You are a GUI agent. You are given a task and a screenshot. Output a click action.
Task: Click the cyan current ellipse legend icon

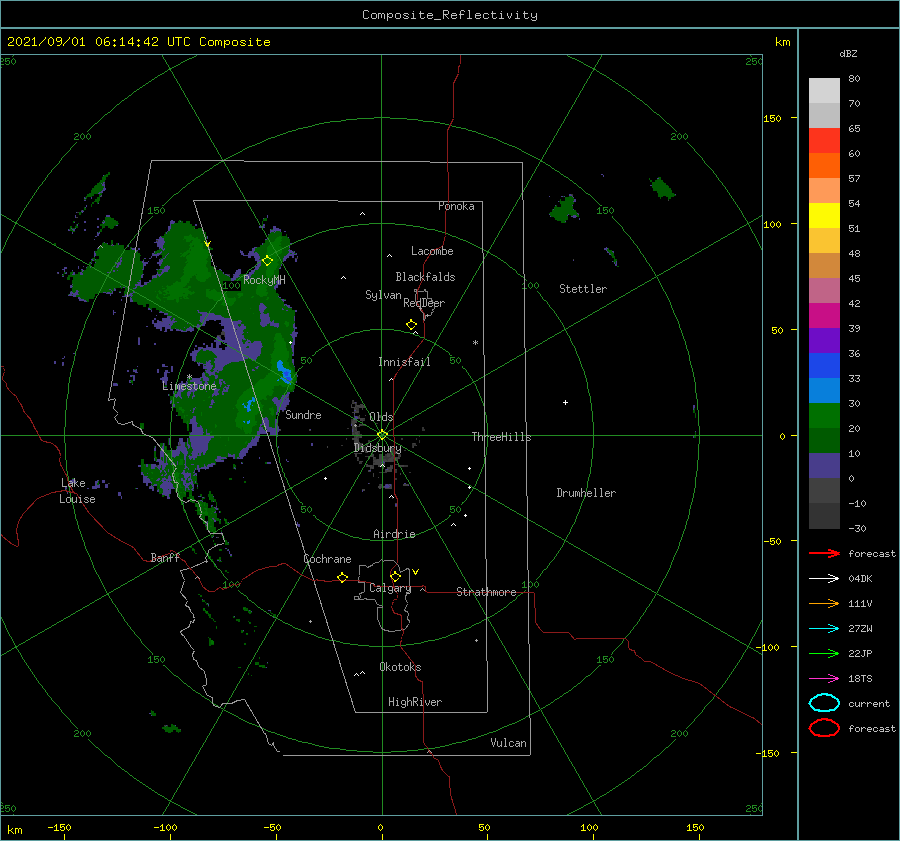click(x=824, y=703)
